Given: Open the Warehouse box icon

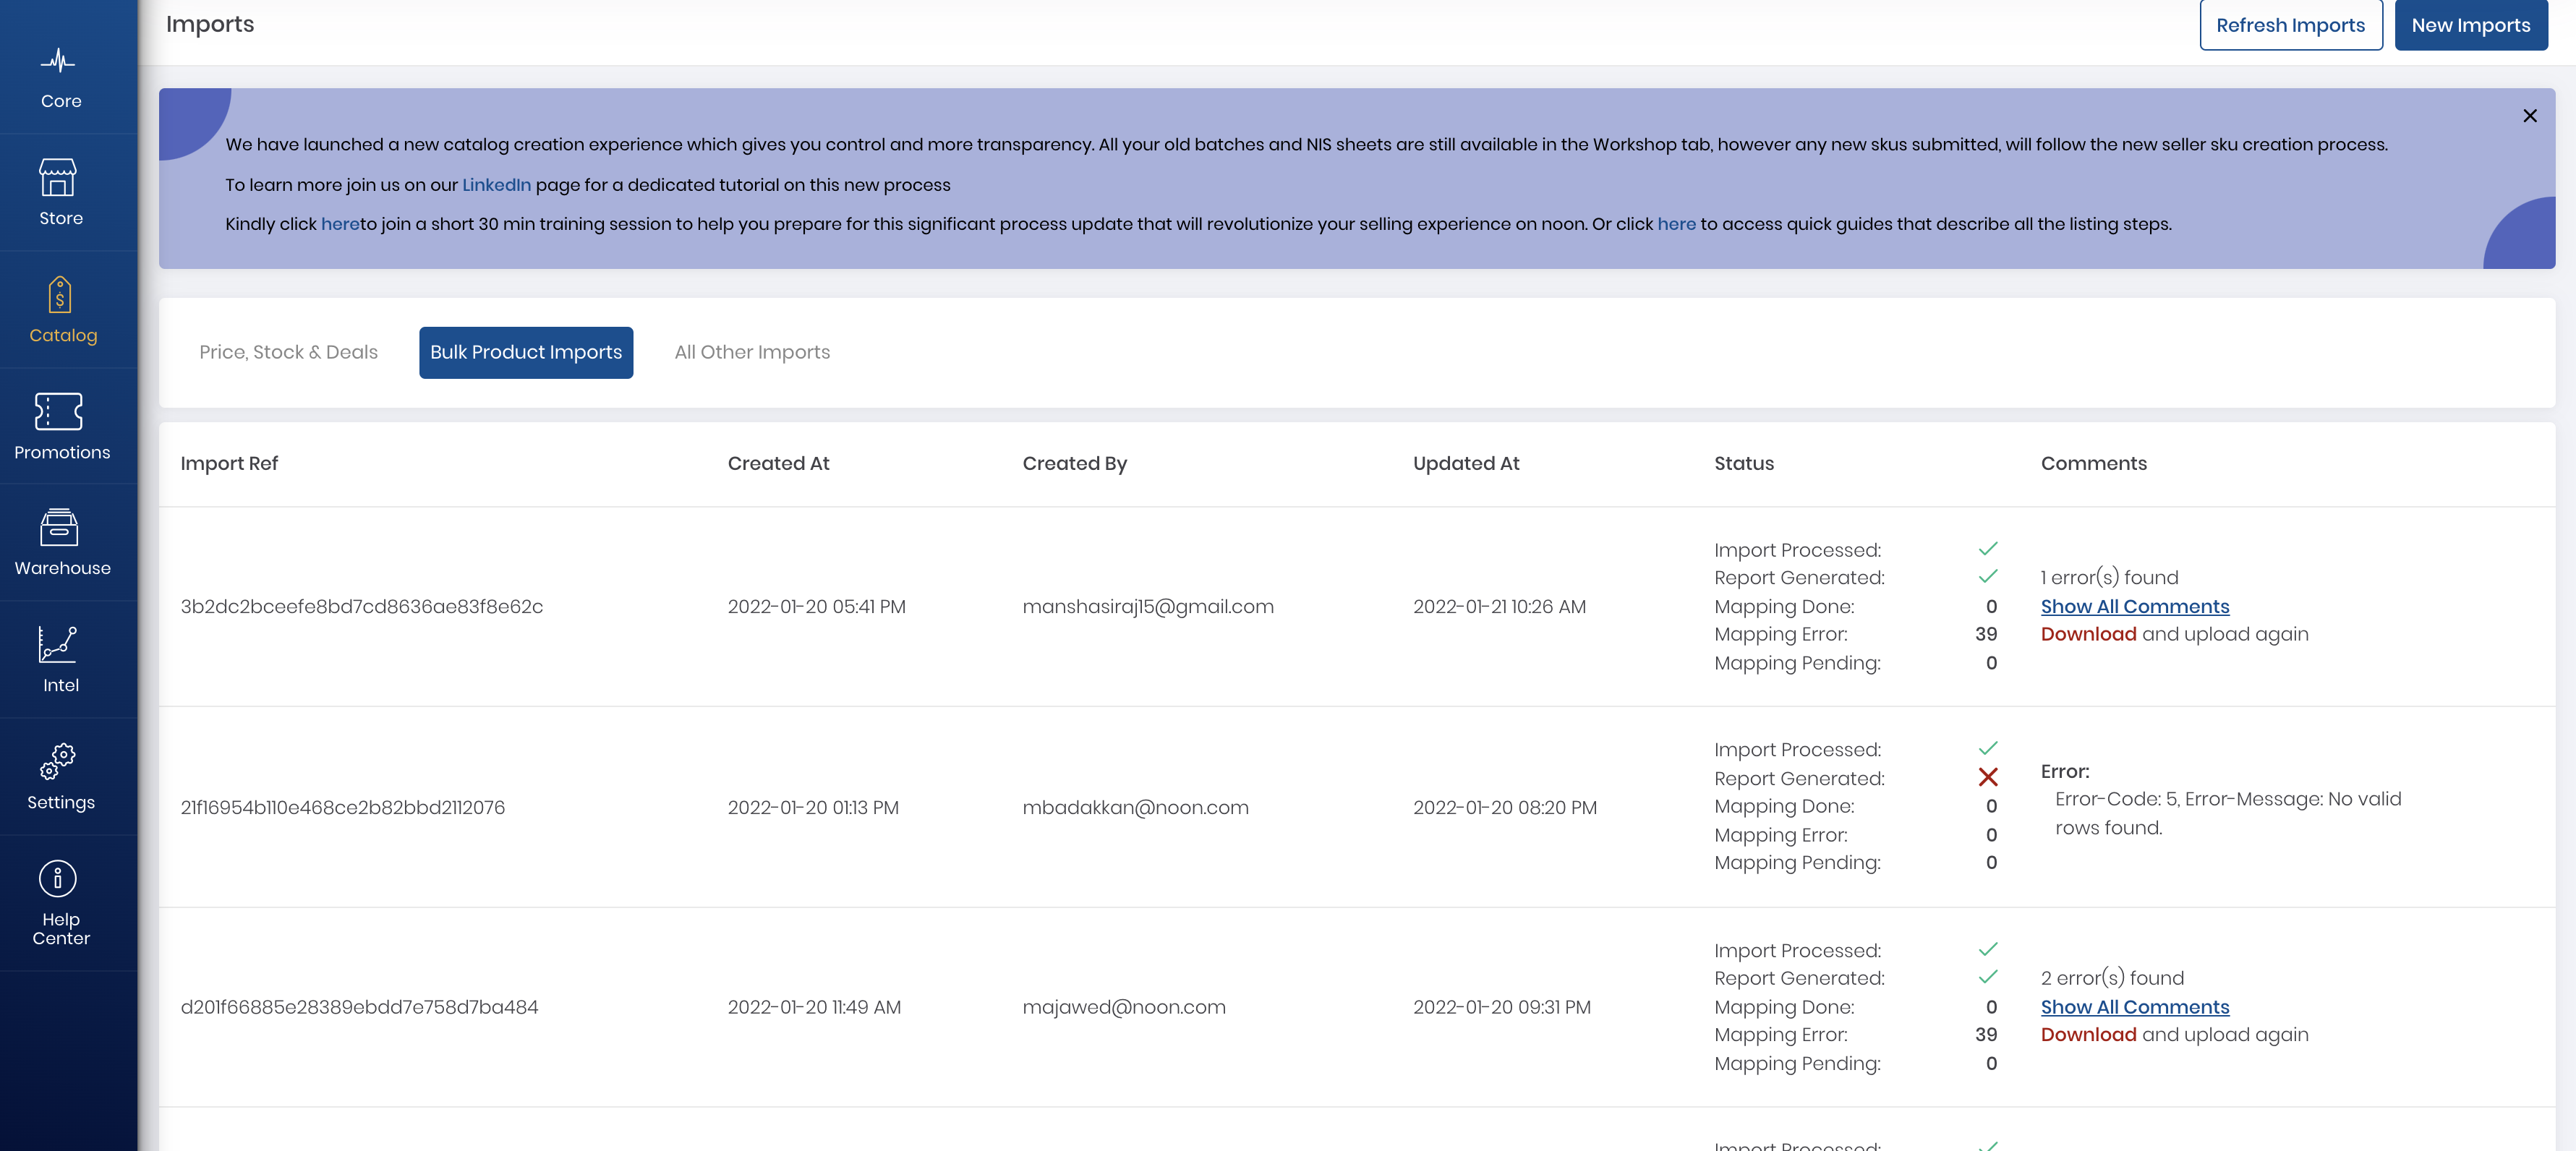Looking at the screenshot, I should (x=58, y=528).
